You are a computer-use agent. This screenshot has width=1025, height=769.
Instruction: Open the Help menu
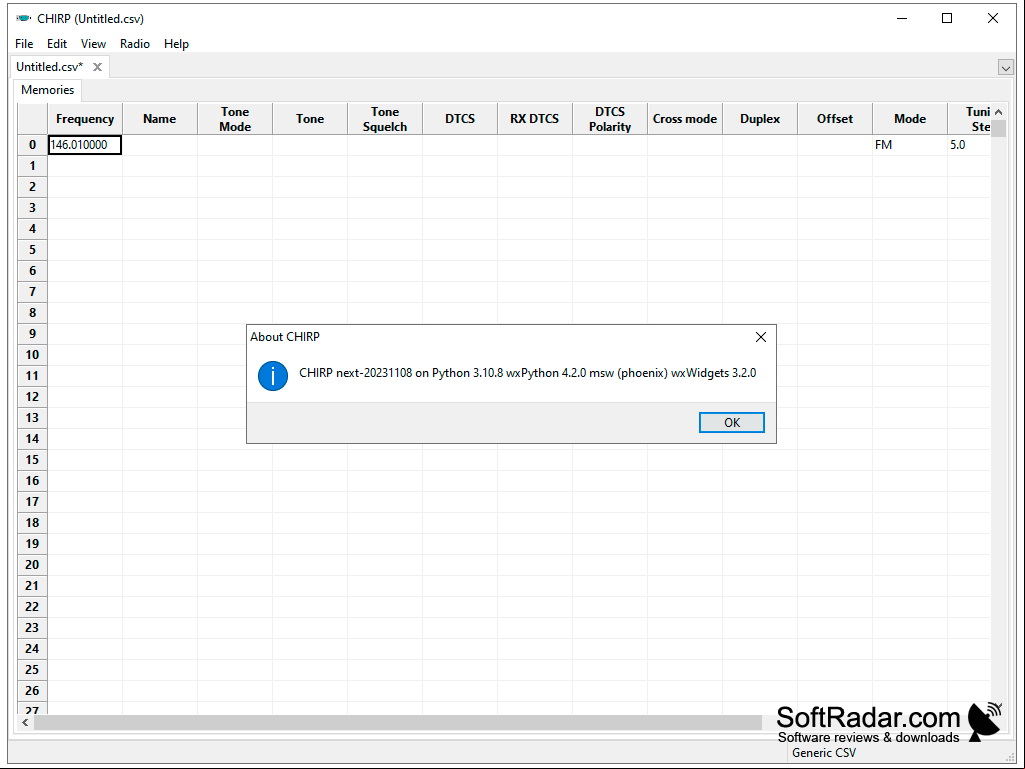pyautogui.click(x=176, y=44)
